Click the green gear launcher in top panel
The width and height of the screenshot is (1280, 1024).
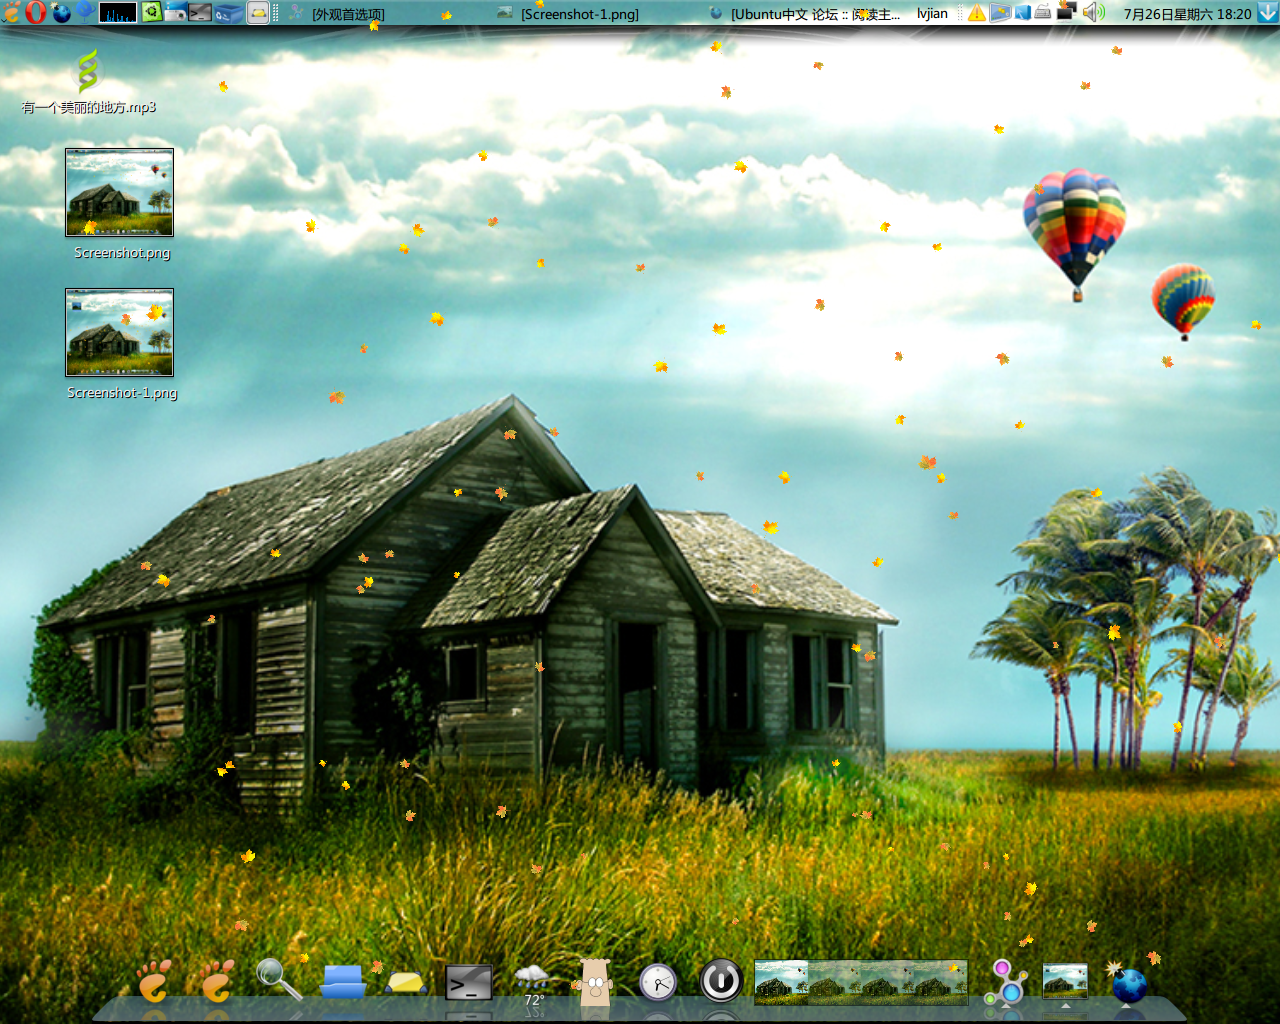tap(151, 13)
